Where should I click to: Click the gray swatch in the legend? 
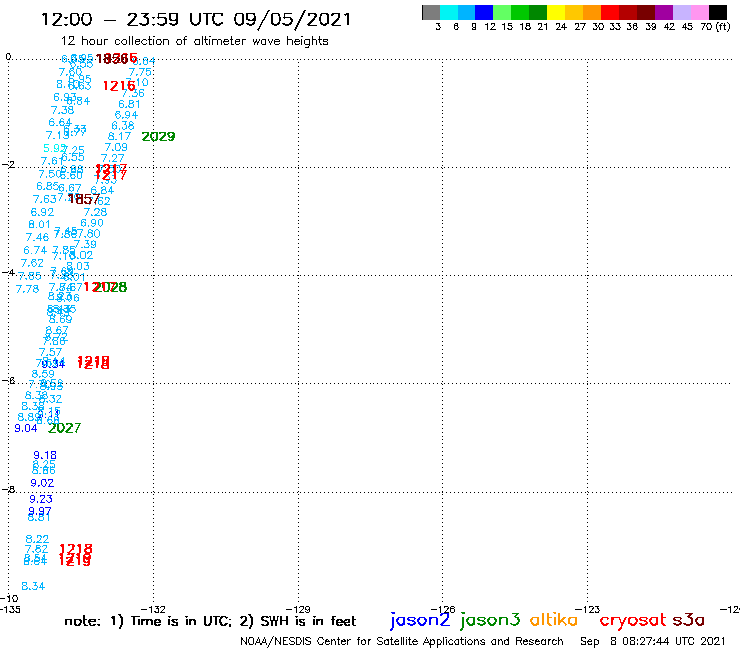[x=431, y=12]
